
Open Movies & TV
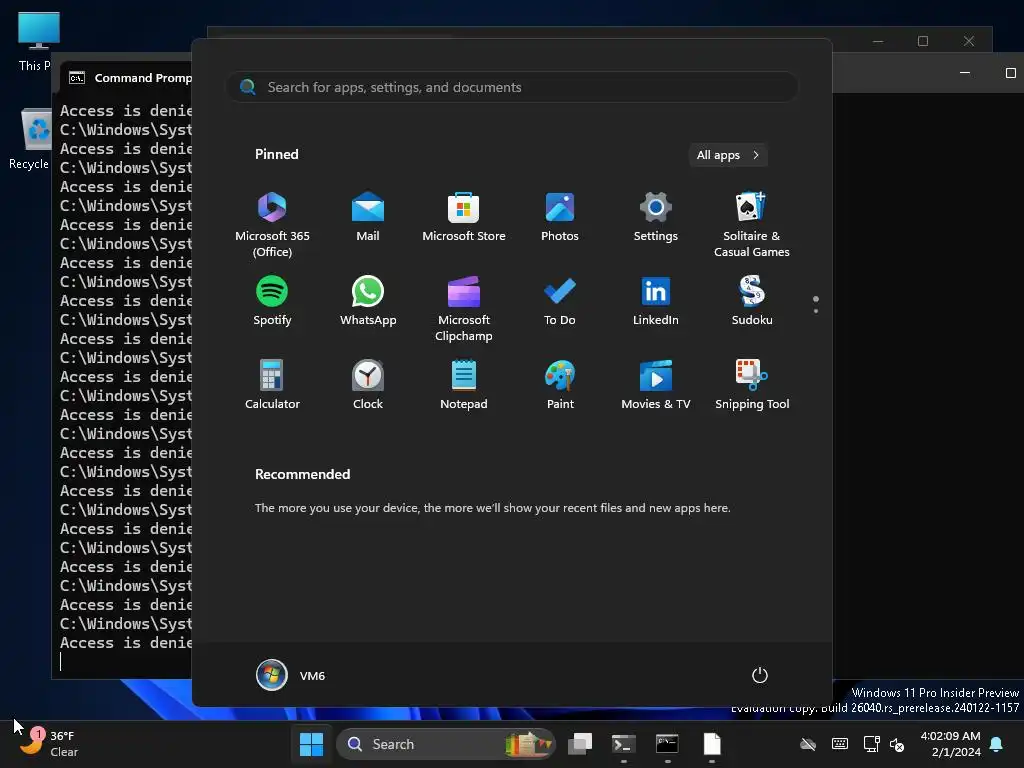(x=656, y=385)
